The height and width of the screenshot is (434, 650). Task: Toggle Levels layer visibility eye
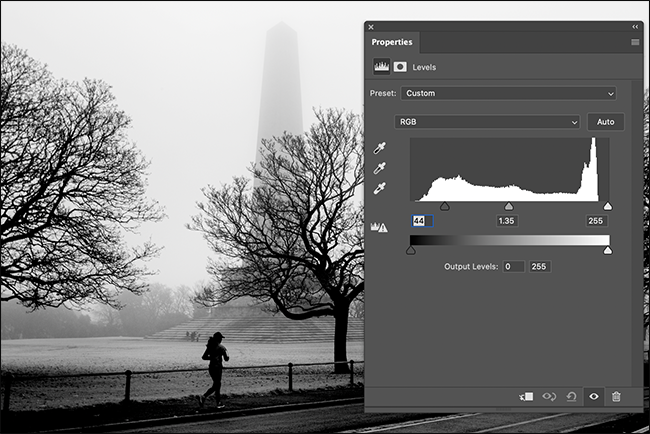tap(594, 397)
